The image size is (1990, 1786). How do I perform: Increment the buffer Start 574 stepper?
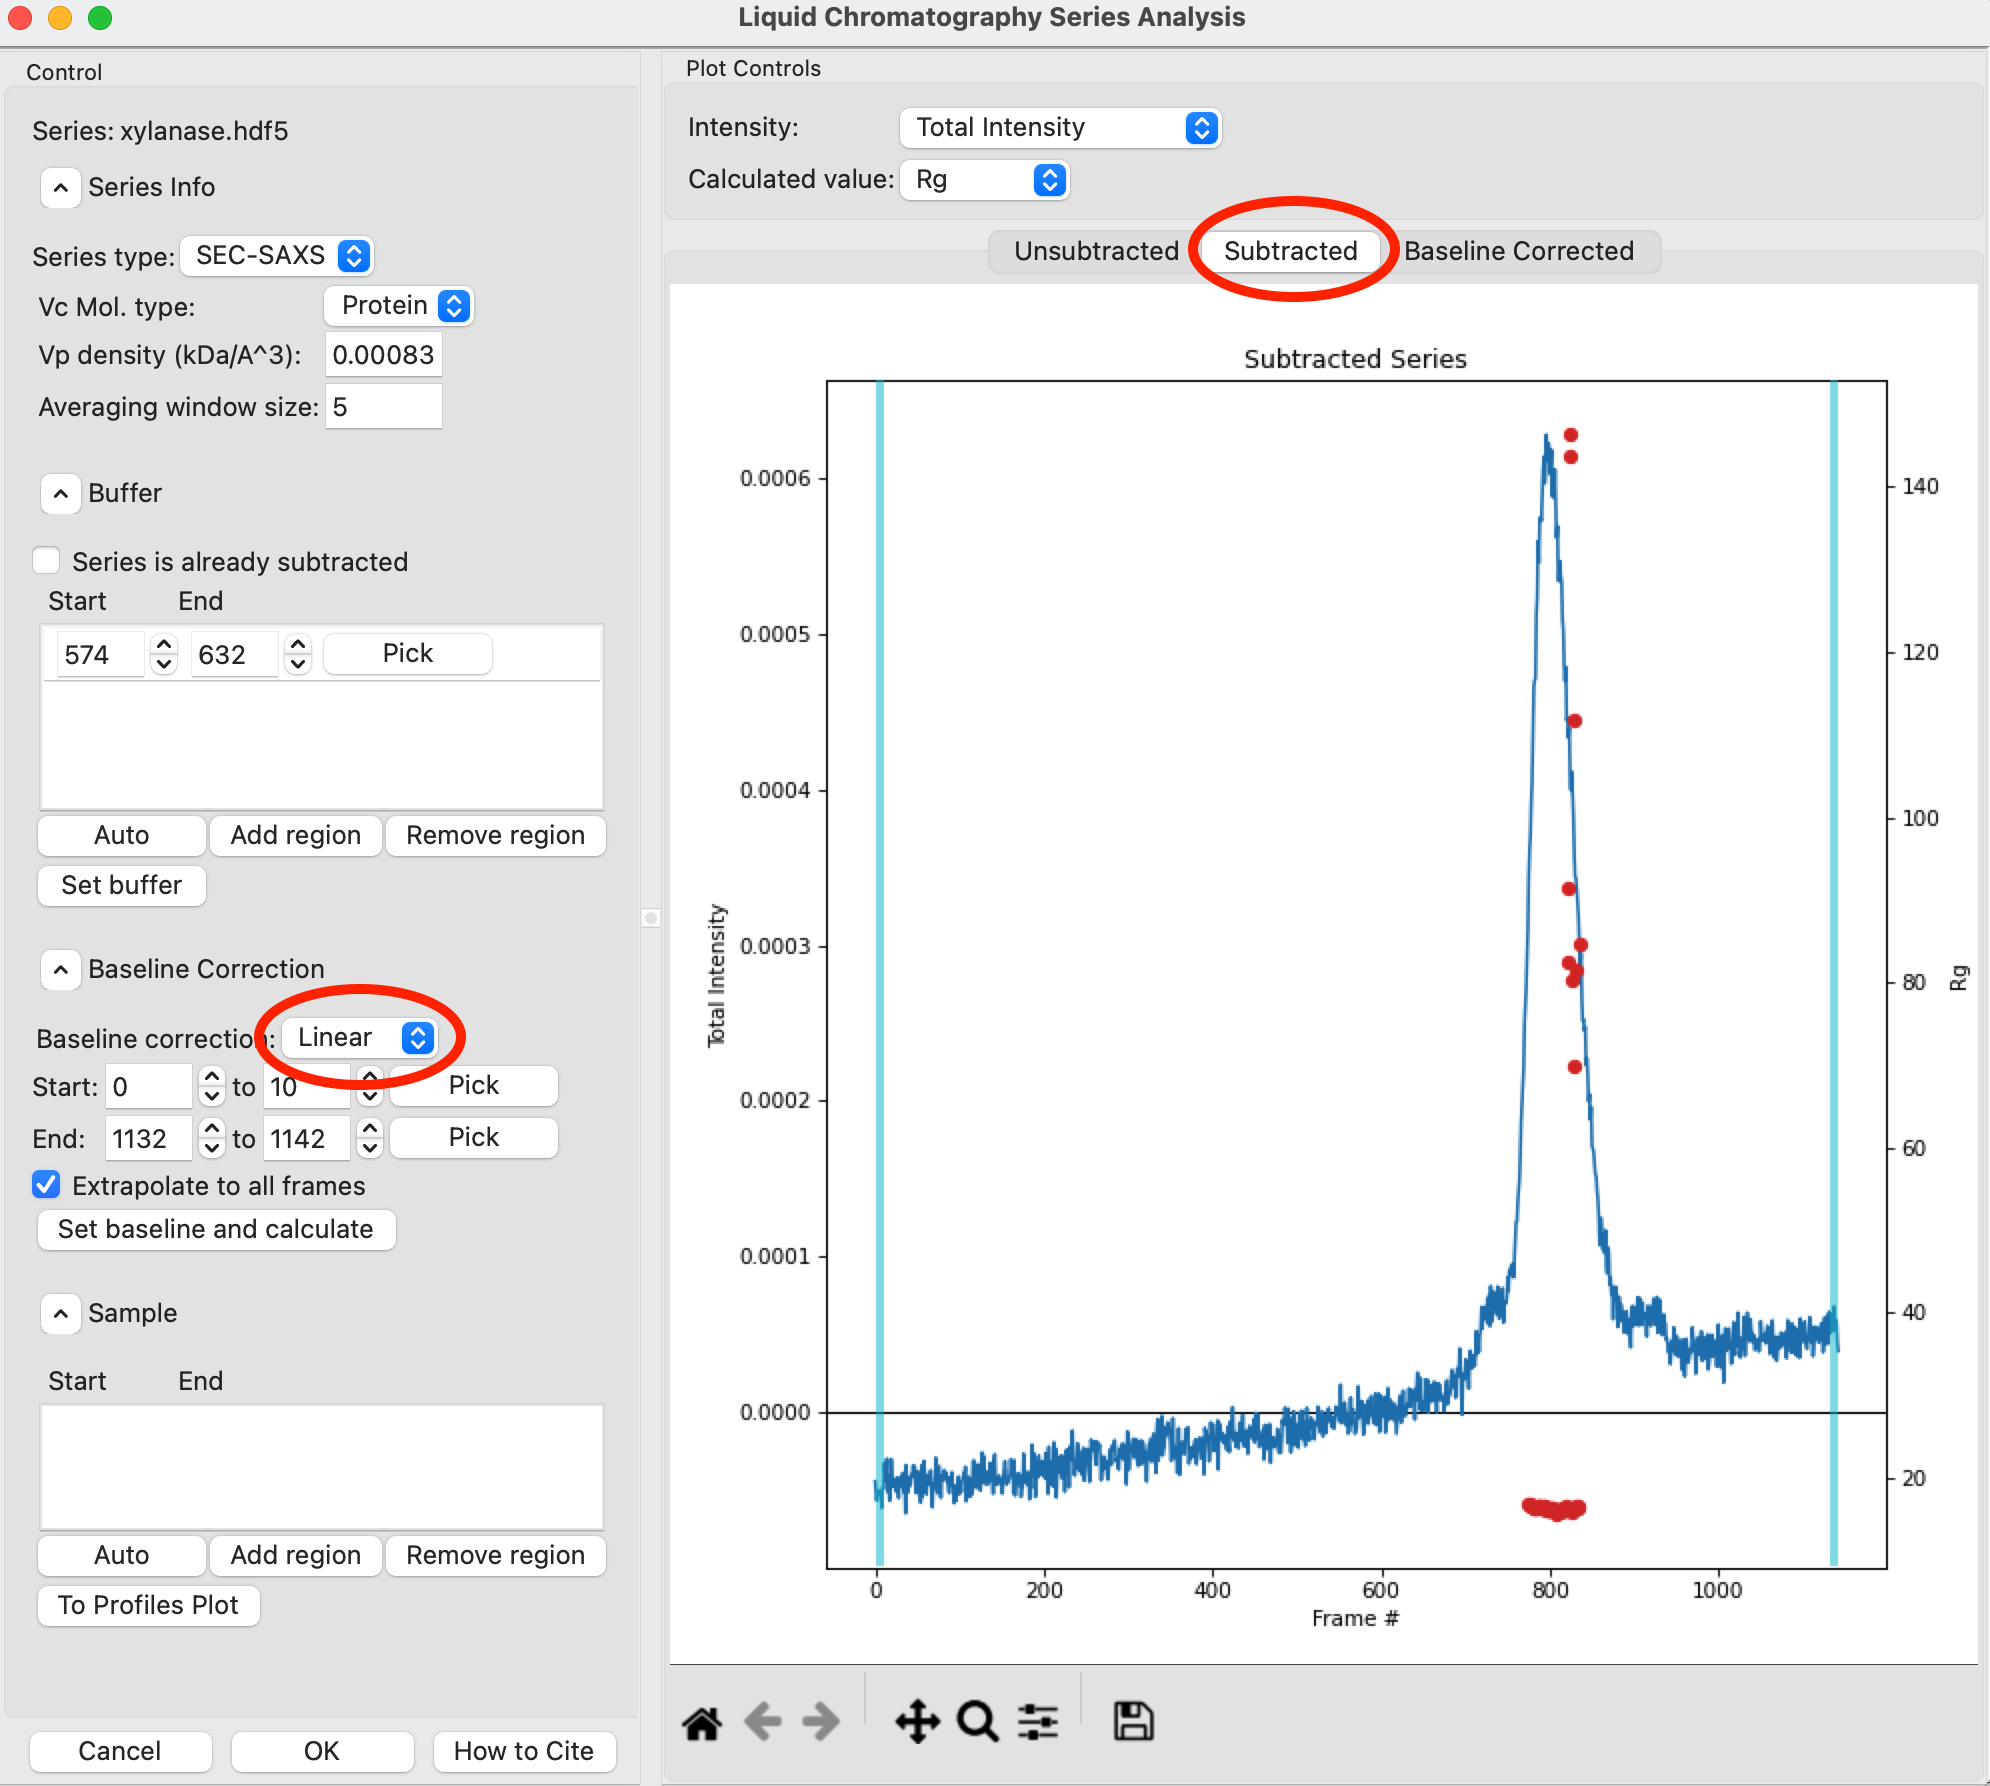[x=164, y=645]
